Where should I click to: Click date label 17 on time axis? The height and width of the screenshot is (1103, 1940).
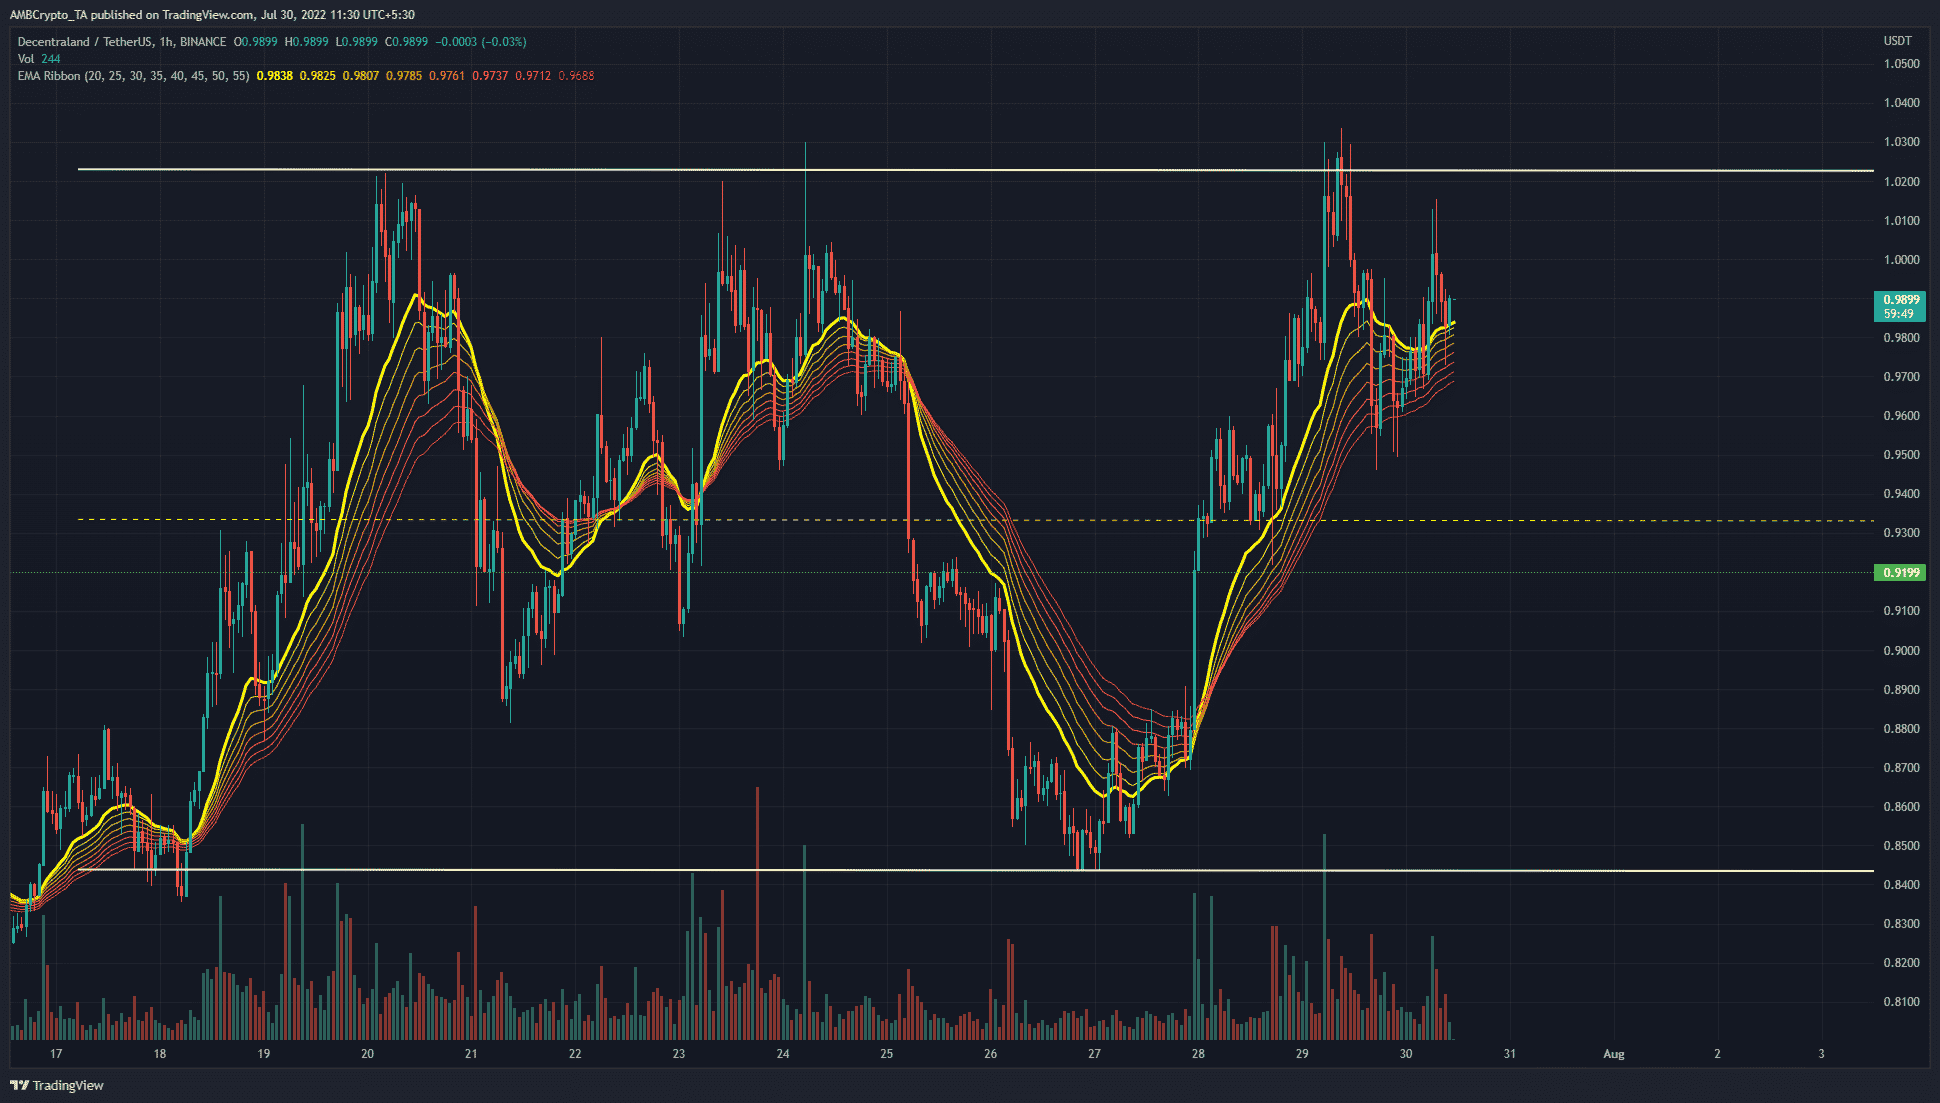pyautogui.click(x=56, y=1054)
